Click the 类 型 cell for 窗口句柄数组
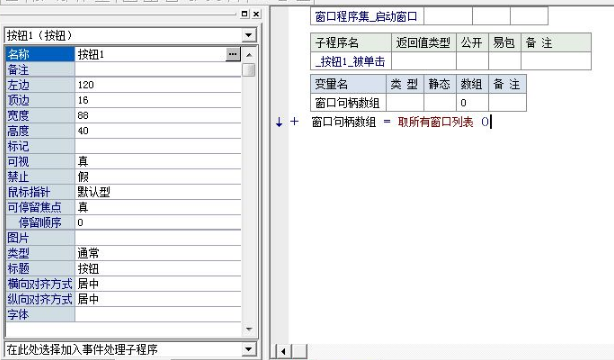614x360 pixels. click(x=405, y=103)
